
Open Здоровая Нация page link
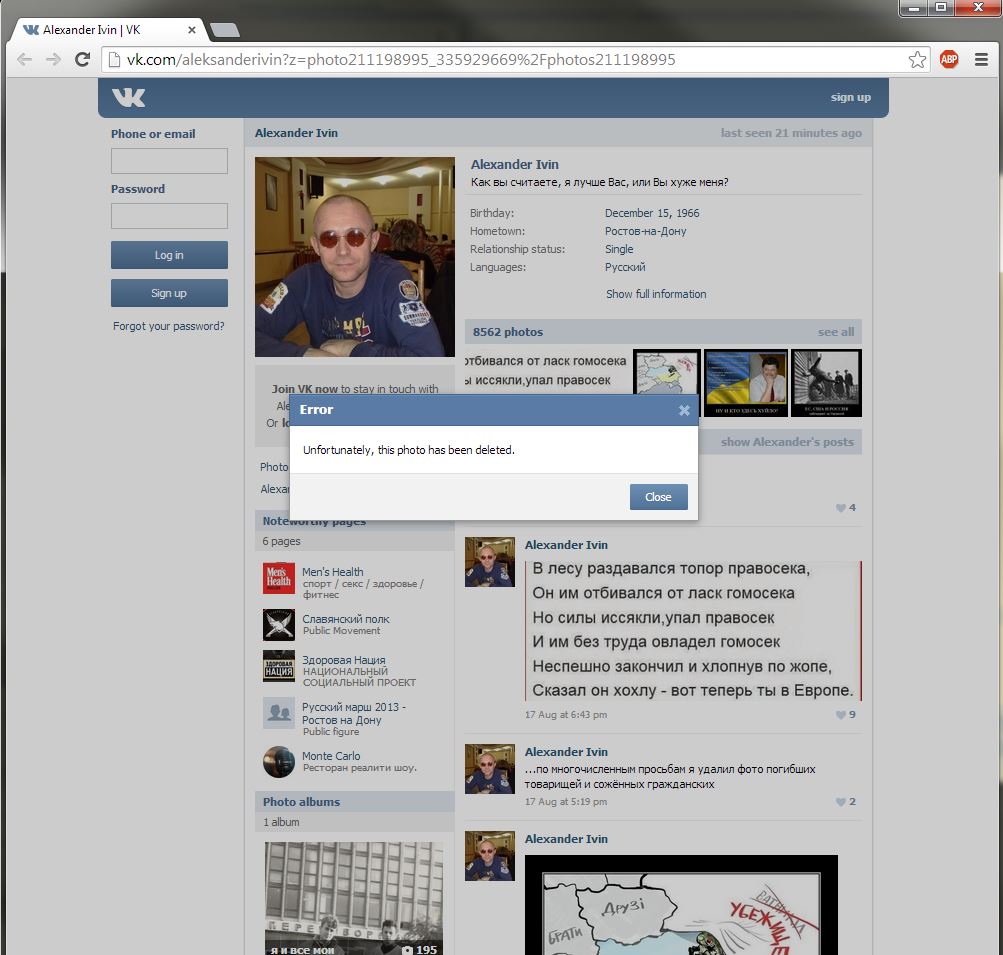pyautogui.click(x=344, y=660)
